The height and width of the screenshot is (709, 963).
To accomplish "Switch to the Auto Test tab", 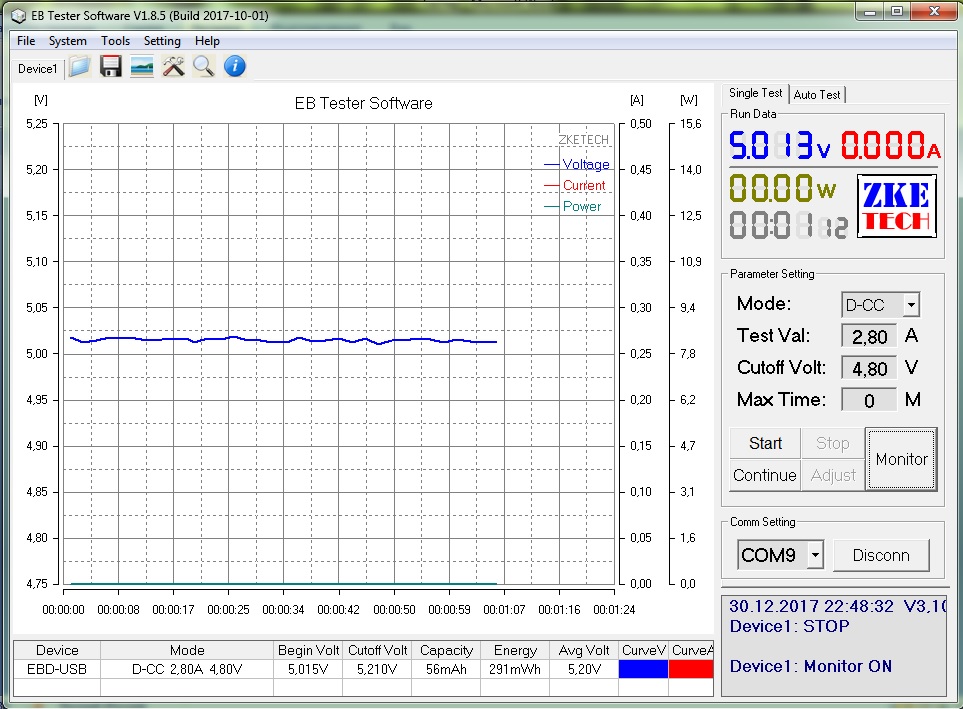I will click(x=817, y=95).
